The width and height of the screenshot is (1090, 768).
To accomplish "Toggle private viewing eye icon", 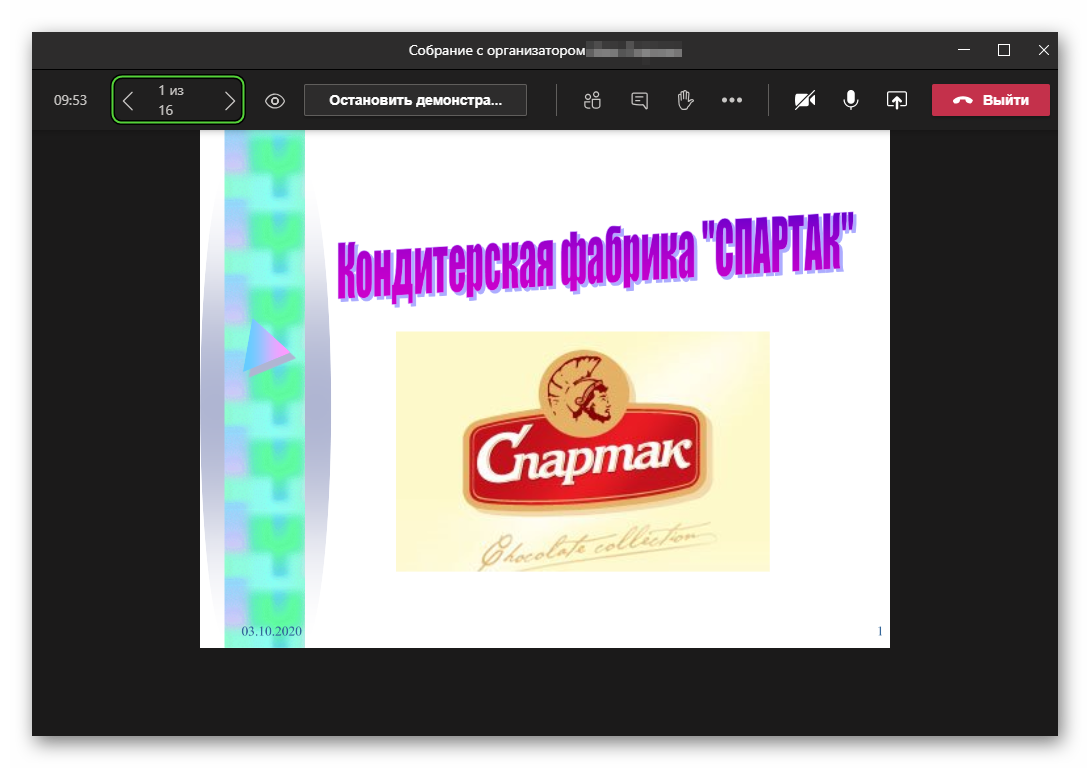I will 275,101.
